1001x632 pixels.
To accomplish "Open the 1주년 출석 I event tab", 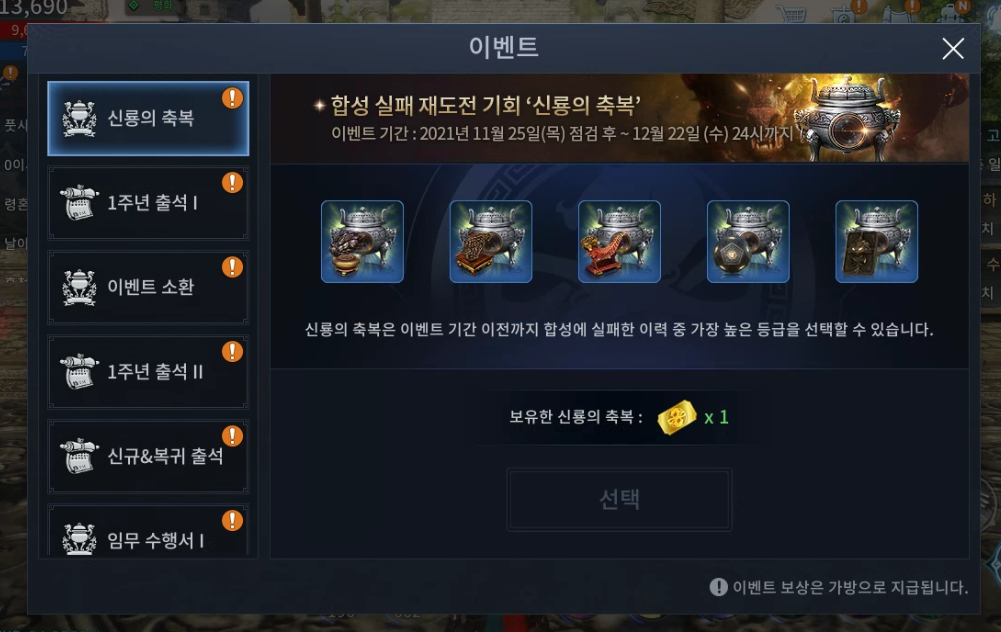I will pyautogui.click(x=148, y=202).
